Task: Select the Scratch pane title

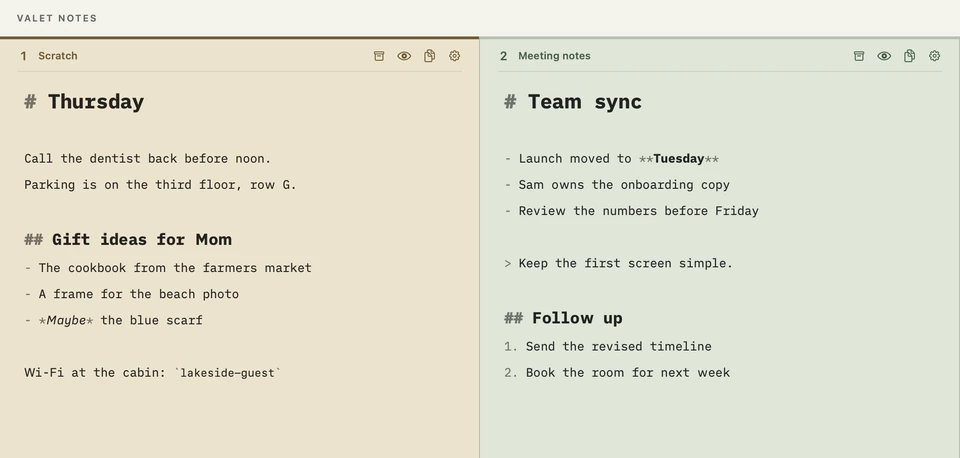Action: point(58,56)
